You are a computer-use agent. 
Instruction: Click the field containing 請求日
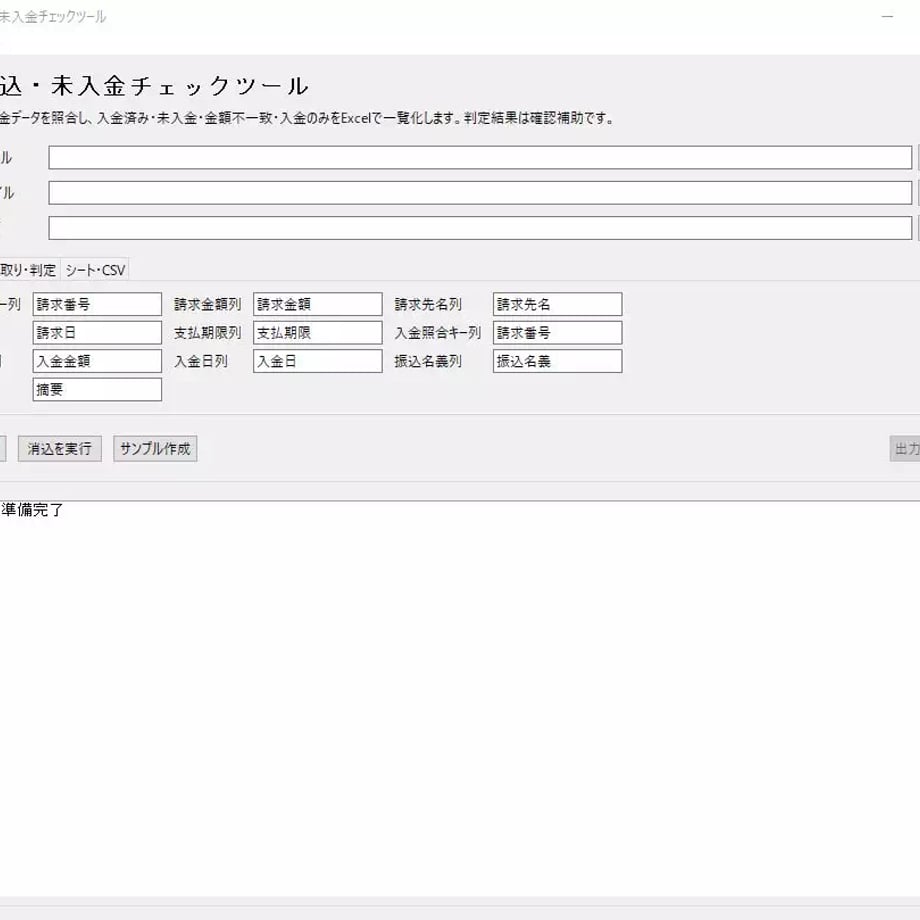click(x=97, y=333)
